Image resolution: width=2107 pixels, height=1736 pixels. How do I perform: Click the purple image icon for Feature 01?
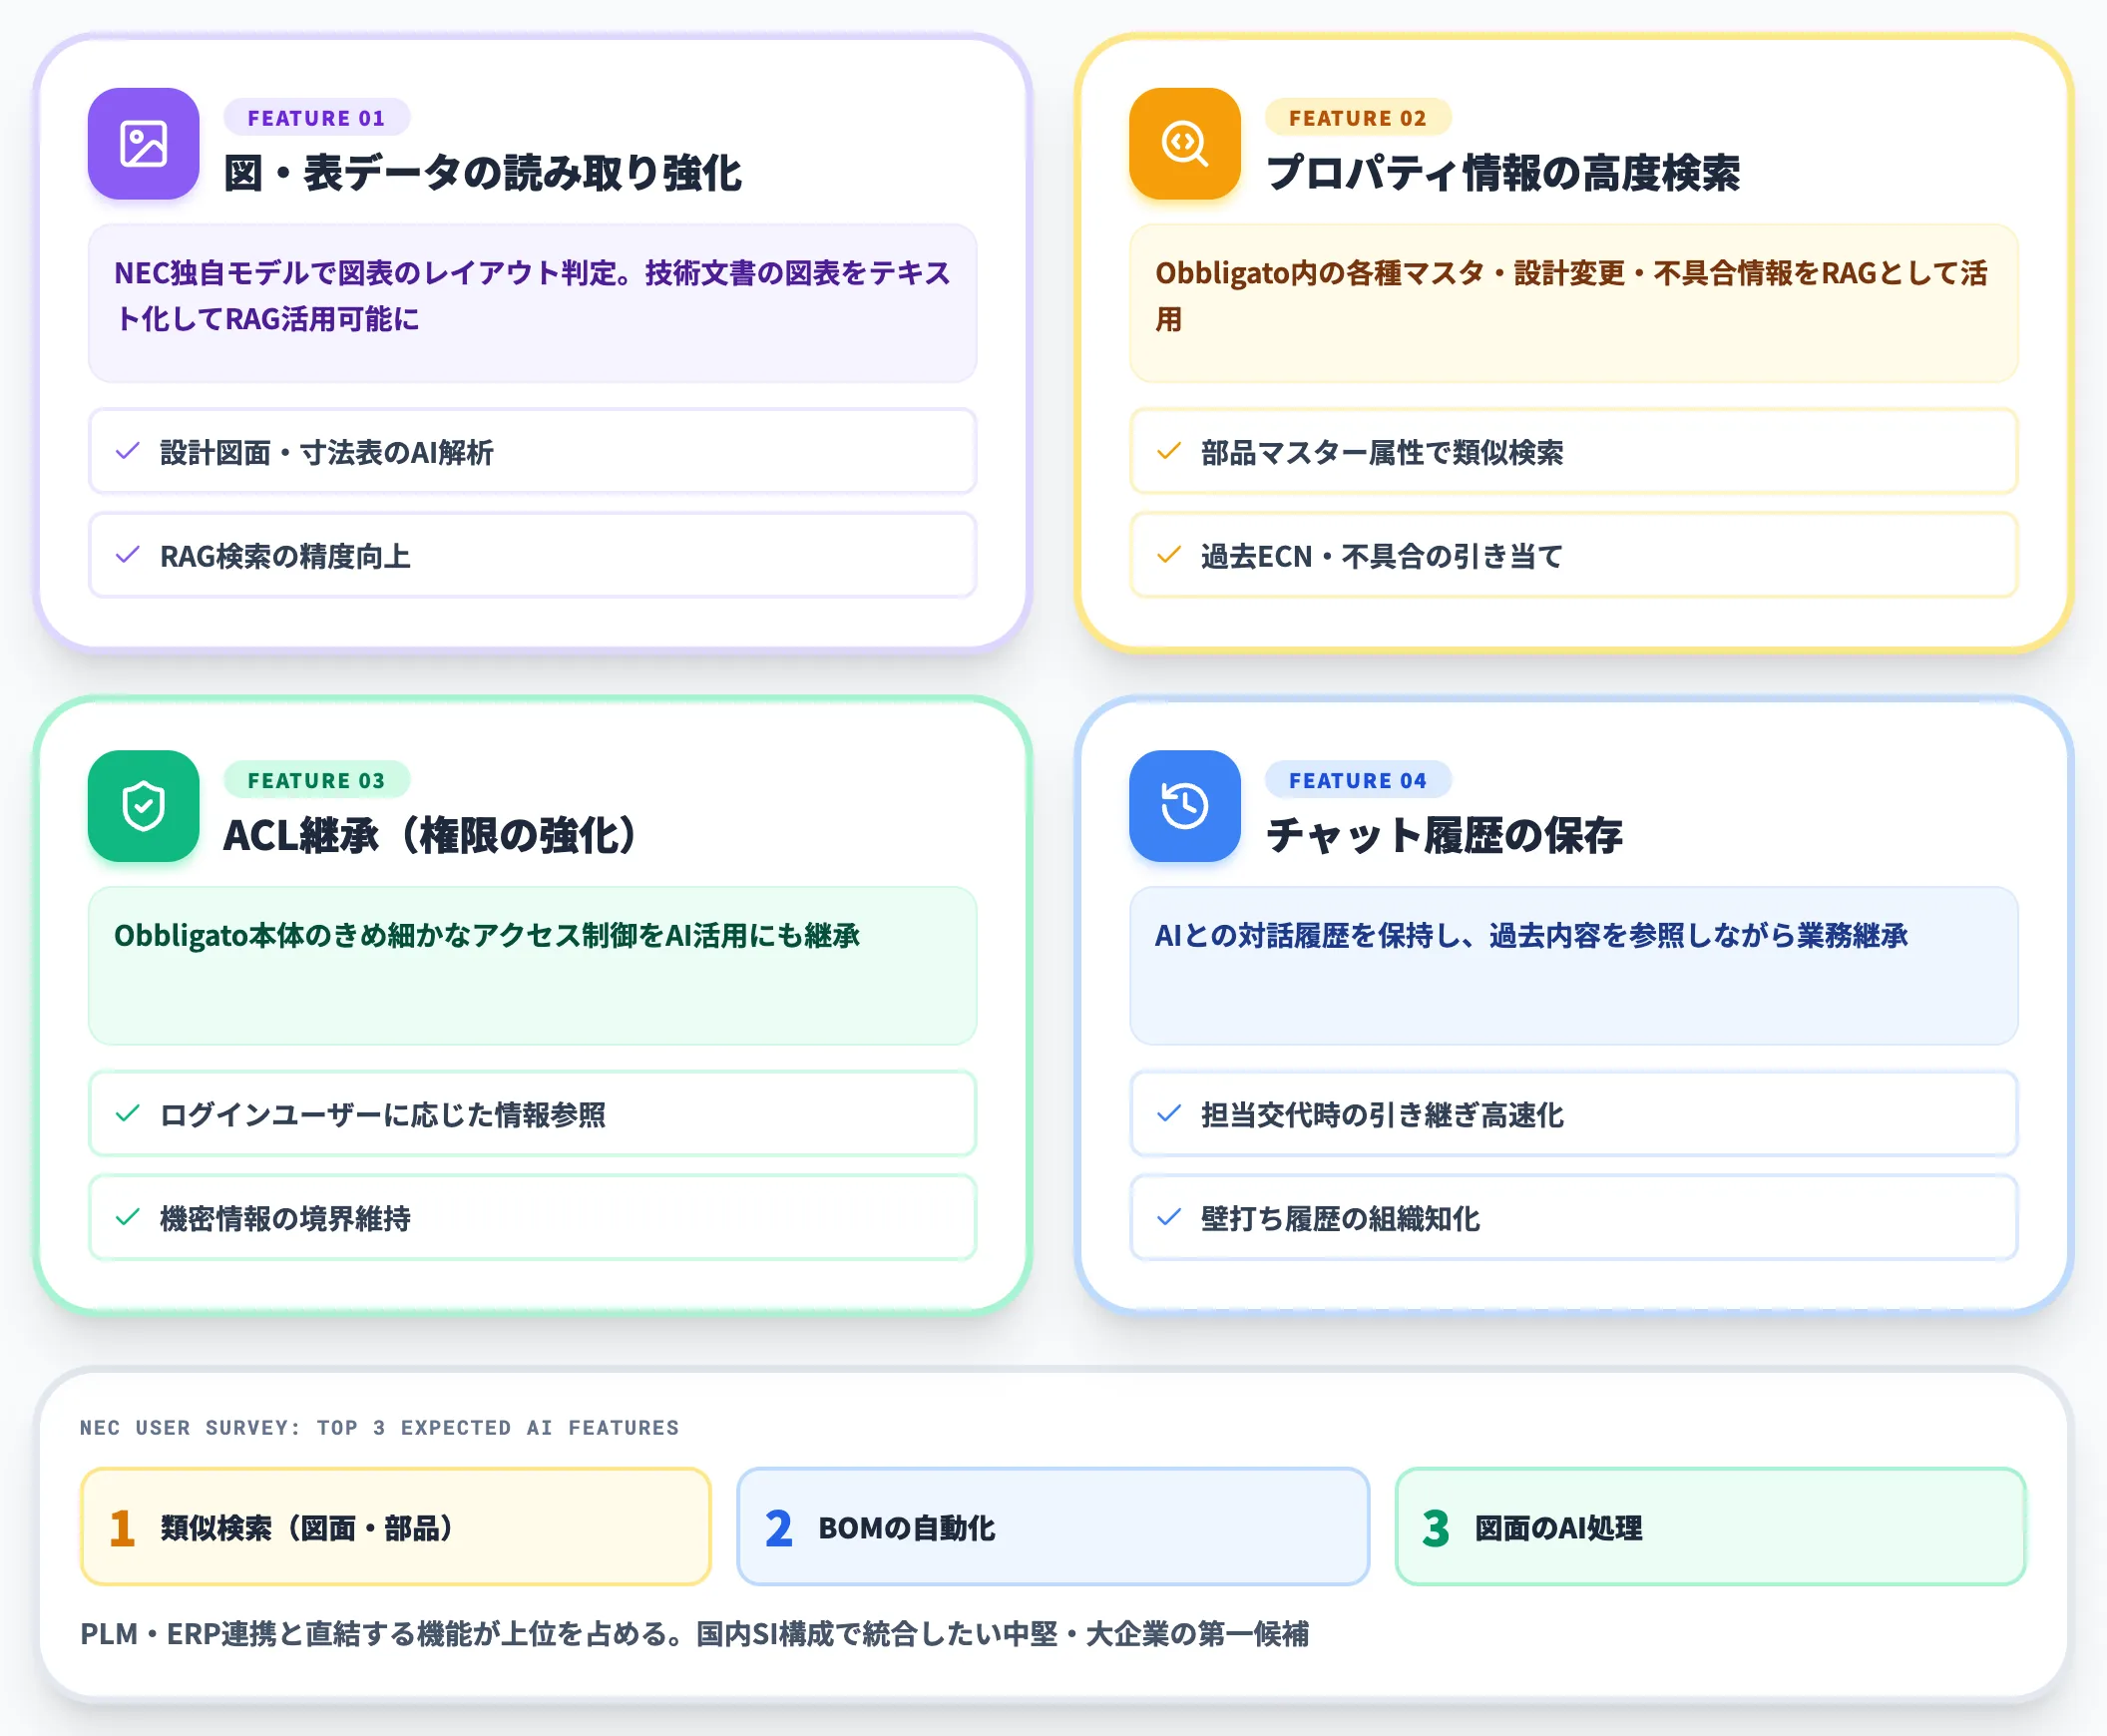(x=143, y=143)
